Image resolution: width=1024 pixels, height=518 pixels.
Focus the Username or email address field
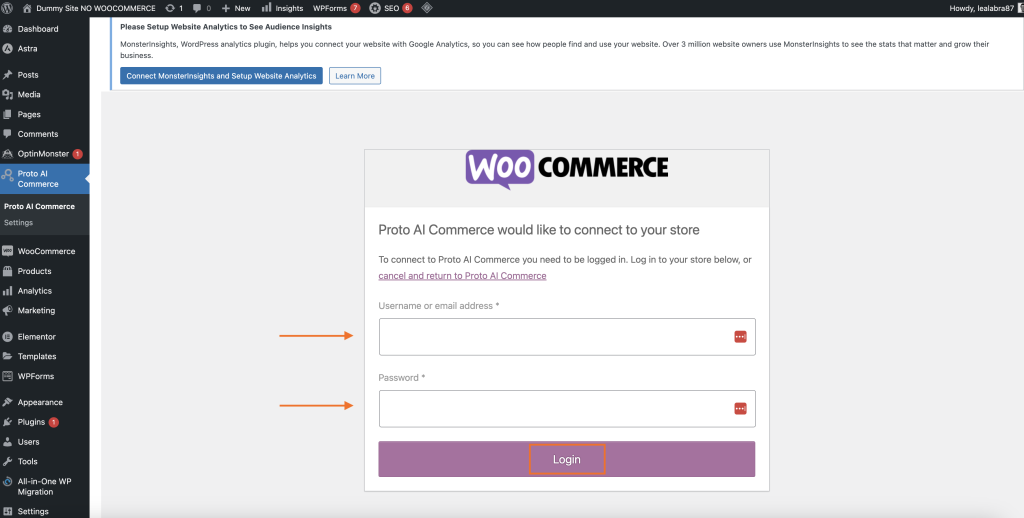coord(567,337)
